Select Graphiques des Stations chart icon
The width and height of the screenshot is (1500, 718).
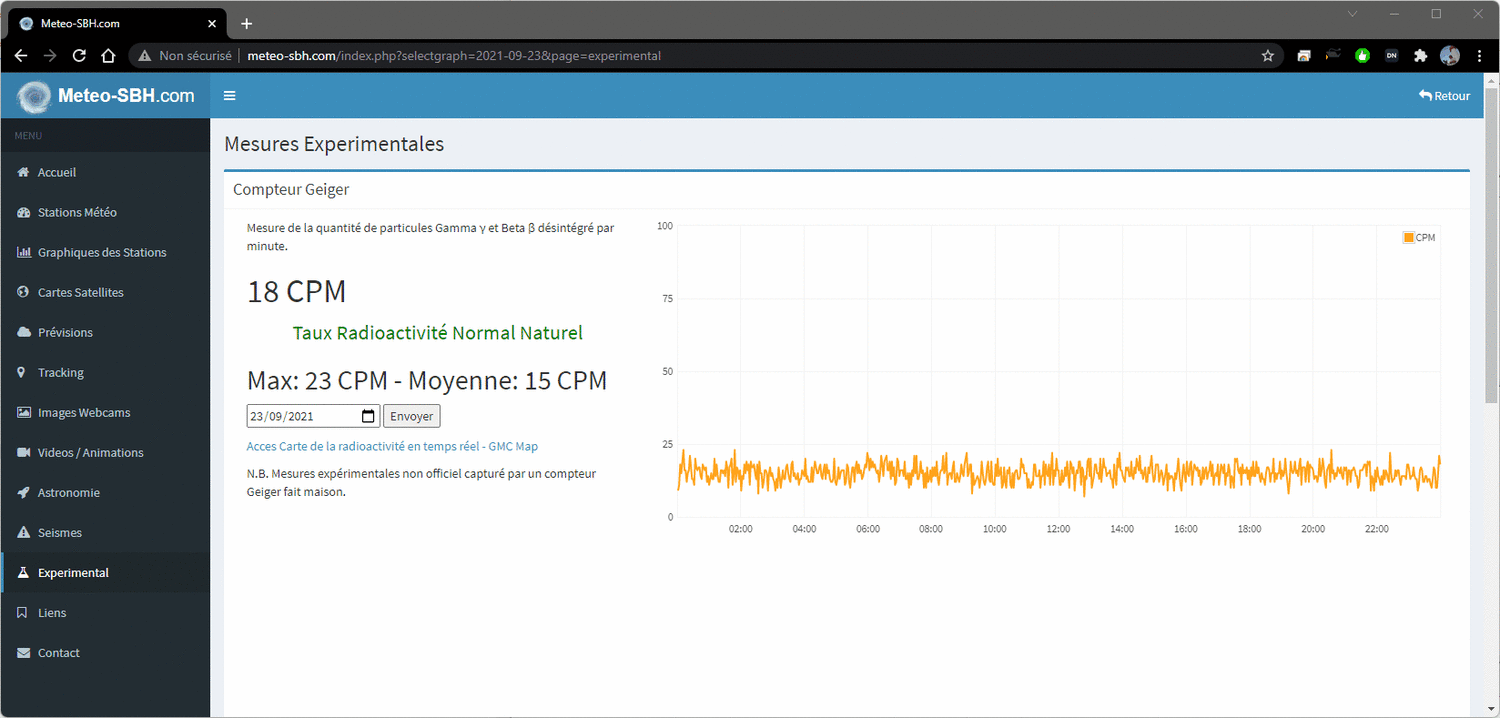click(x=23, y=253)
